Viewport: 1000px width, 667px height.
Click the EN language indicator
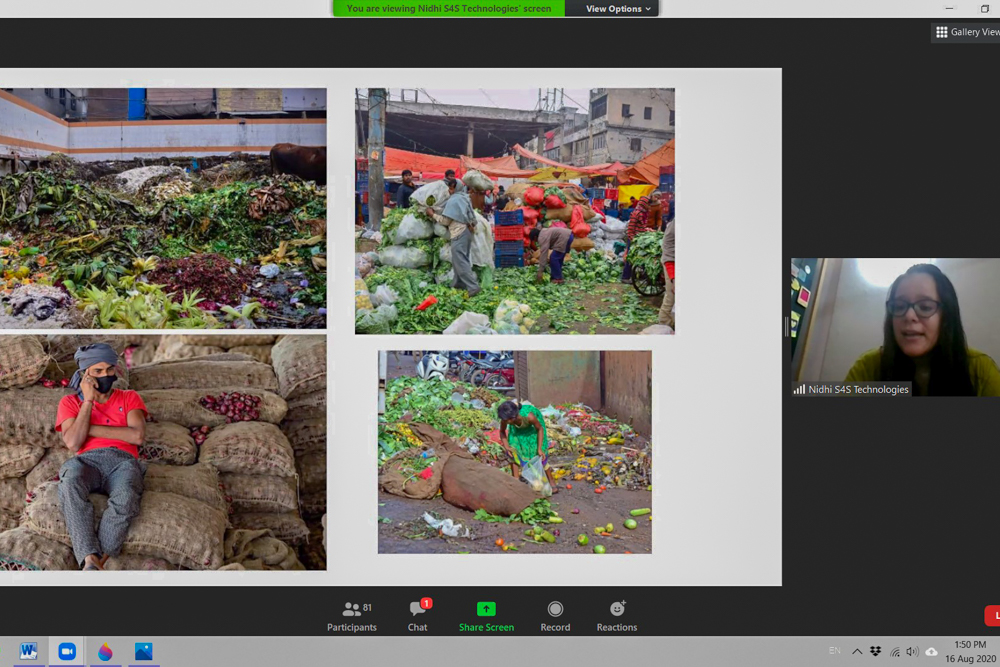pos(835,652)
